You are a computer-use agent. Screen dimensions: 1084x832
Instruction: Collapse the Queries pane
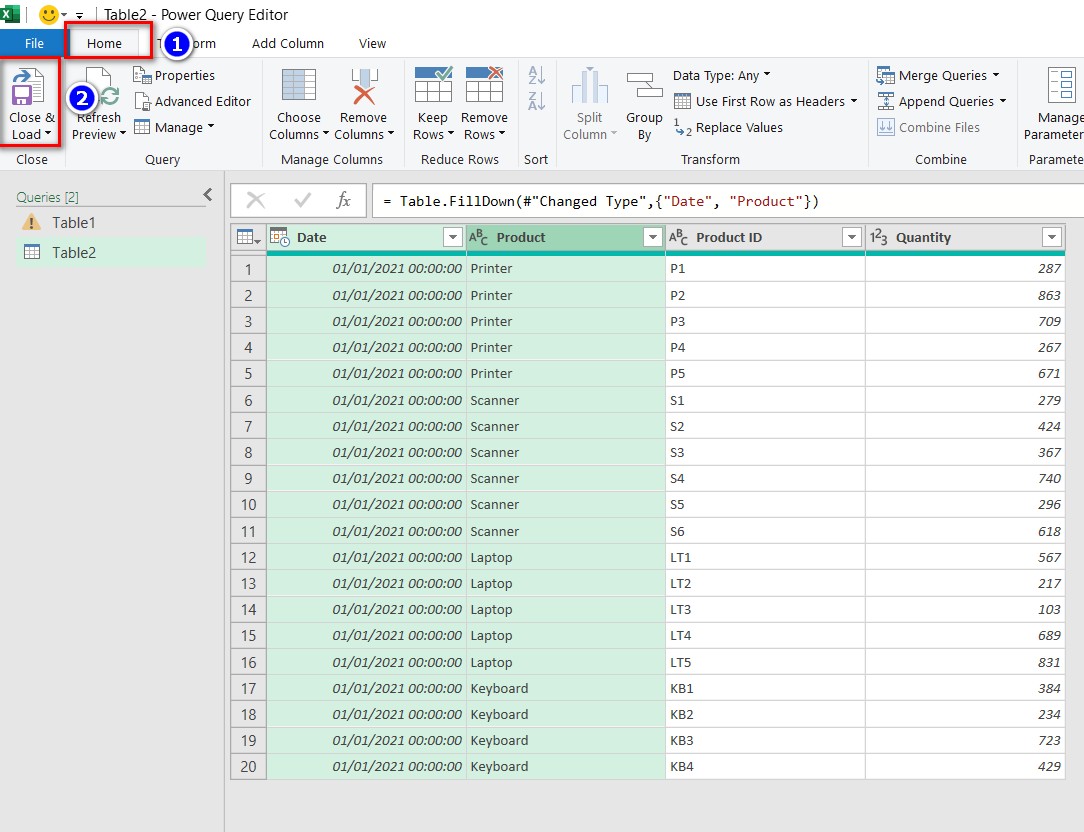[x=208, y=195]
